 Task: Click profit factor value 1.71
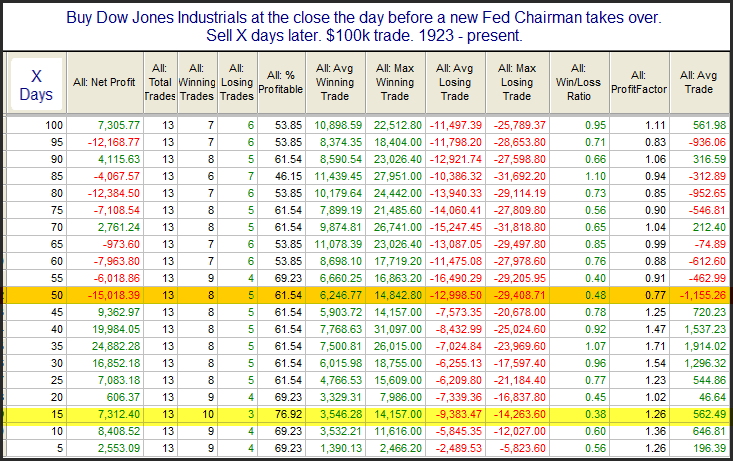(x=655, y=346)
